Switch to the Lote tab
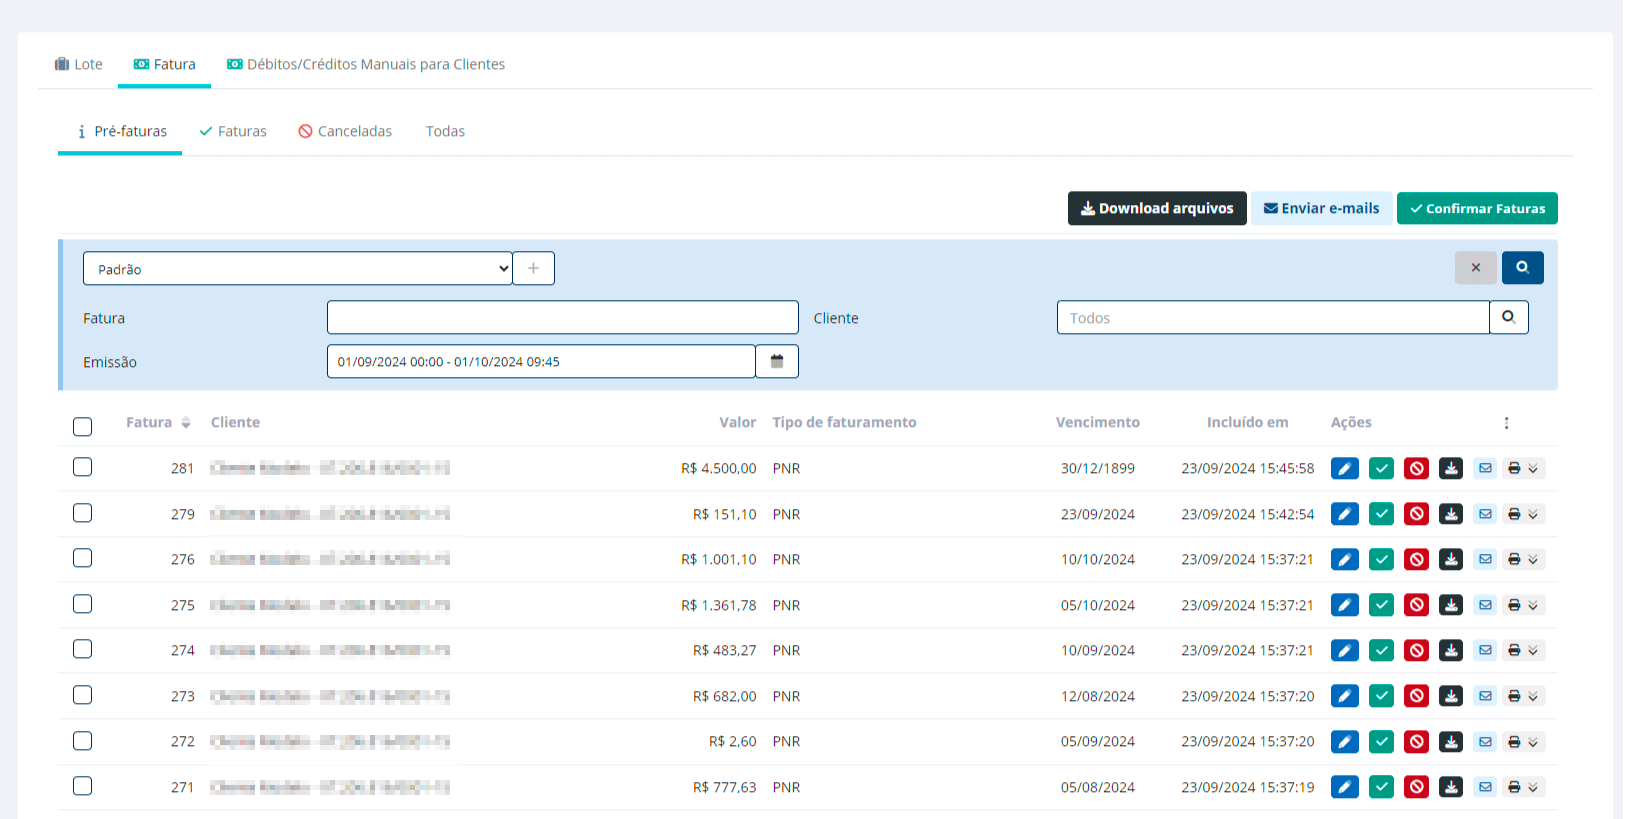1637x819 pixels. click(x=78, y=64)
